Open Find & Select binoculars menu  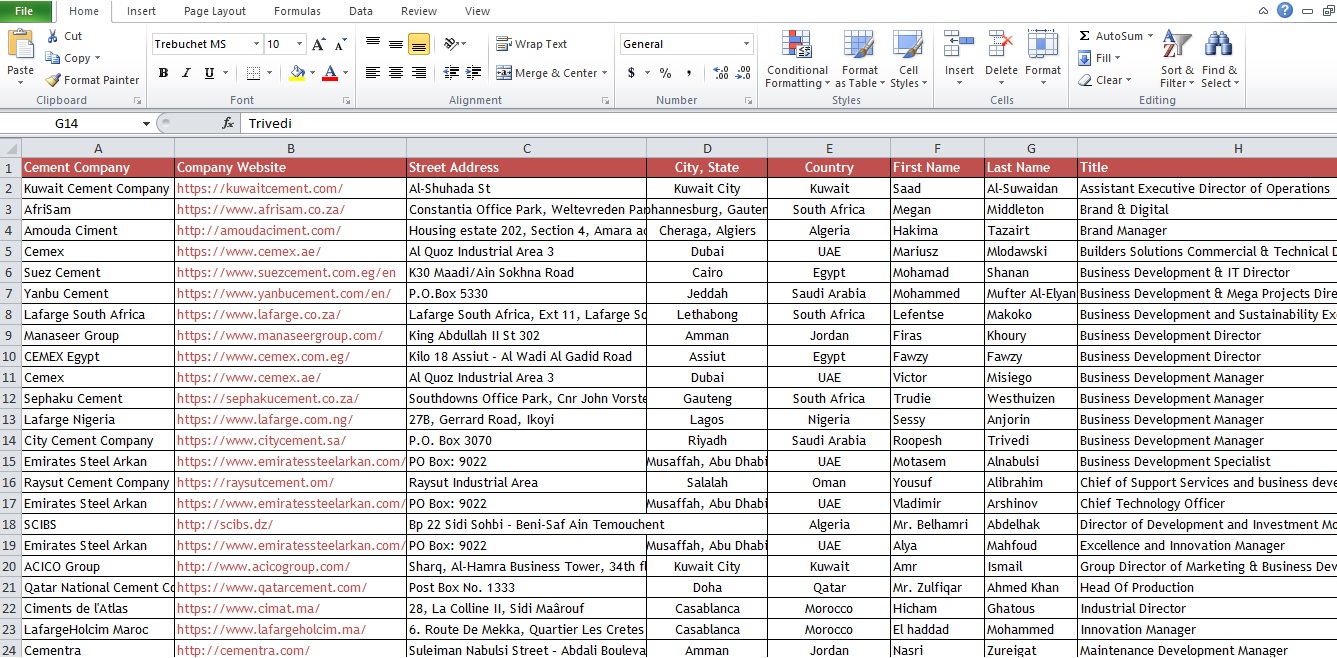(1220, 59)
